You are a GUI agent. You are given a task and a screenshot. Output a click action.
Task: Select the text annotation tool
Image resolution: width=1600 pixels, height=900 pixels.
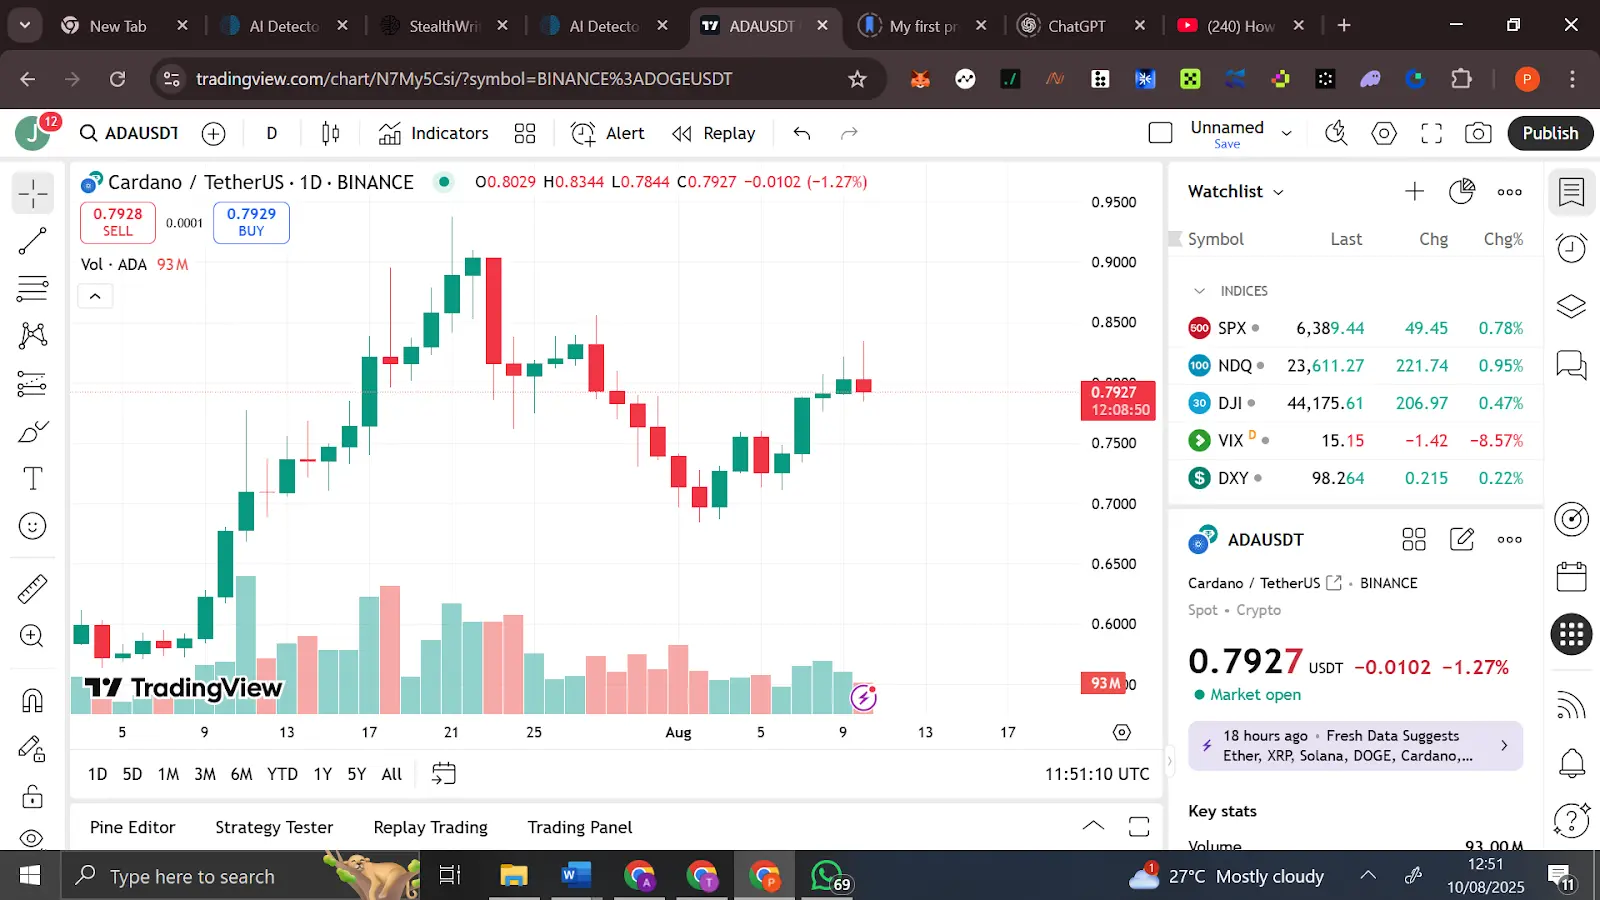[x=33, y=479]
